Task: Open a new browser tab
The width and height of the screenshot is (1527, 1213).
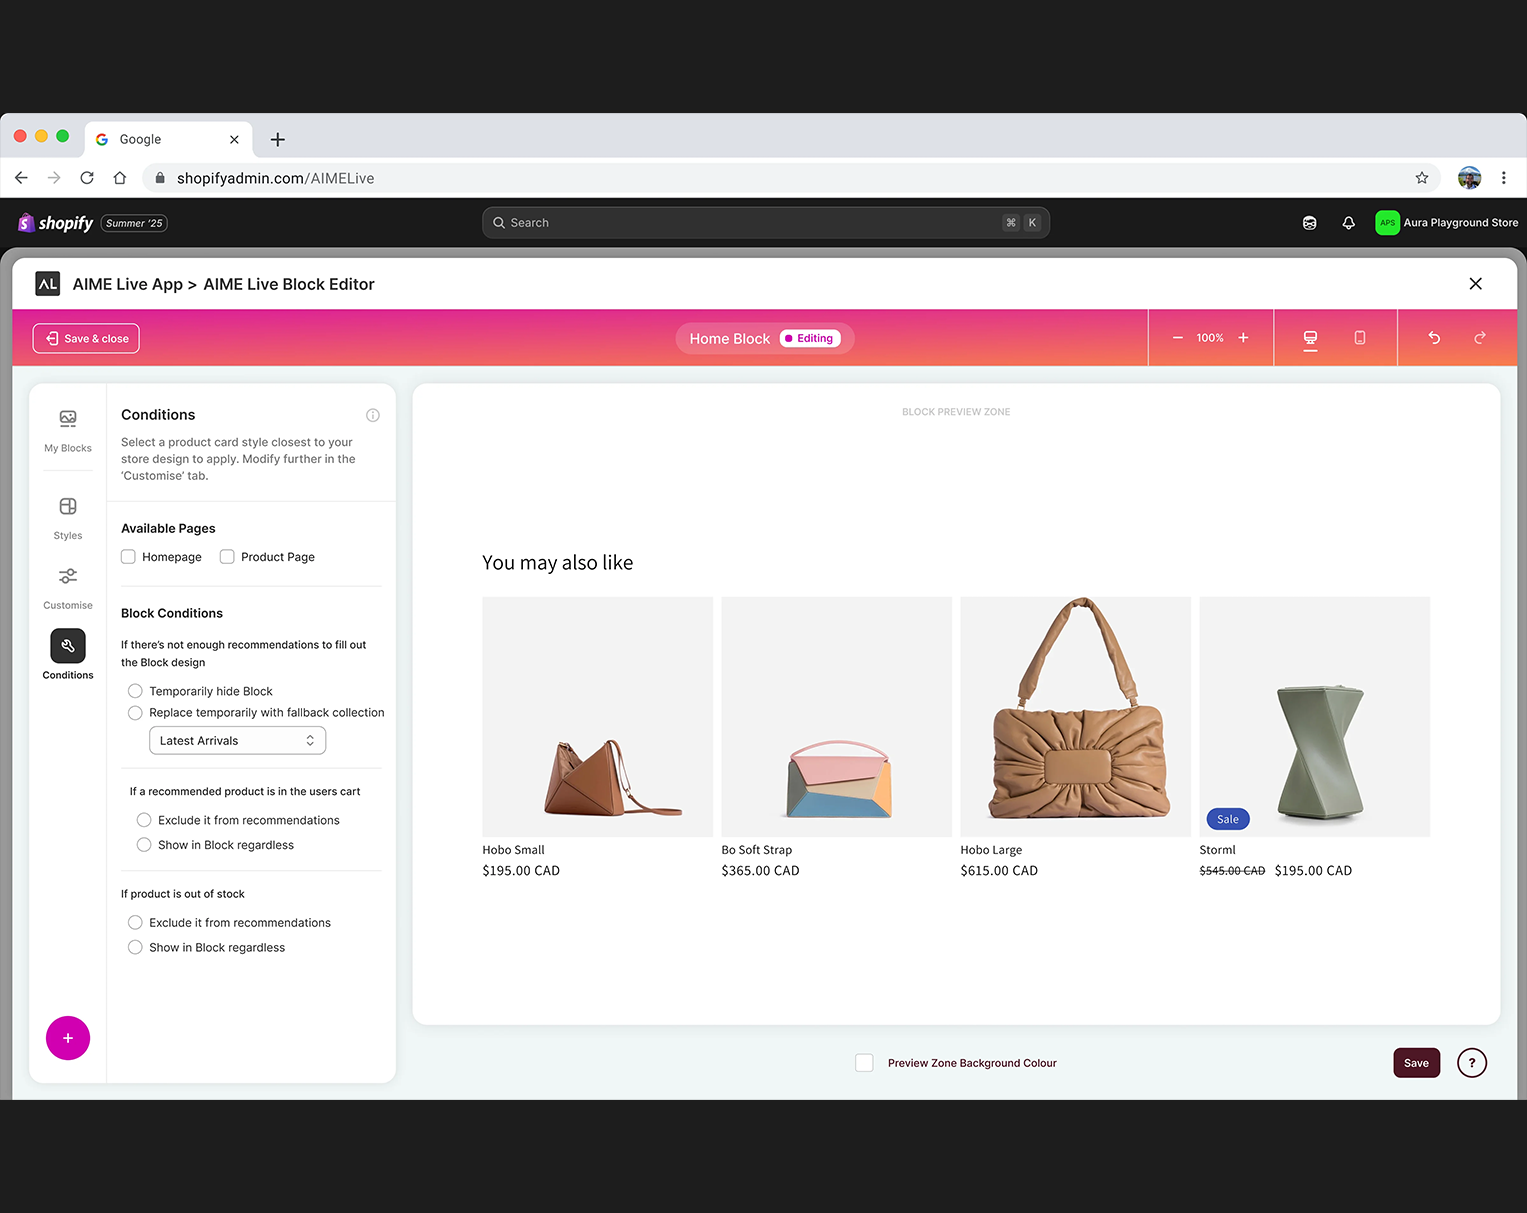Action: (x=278, y=140)
